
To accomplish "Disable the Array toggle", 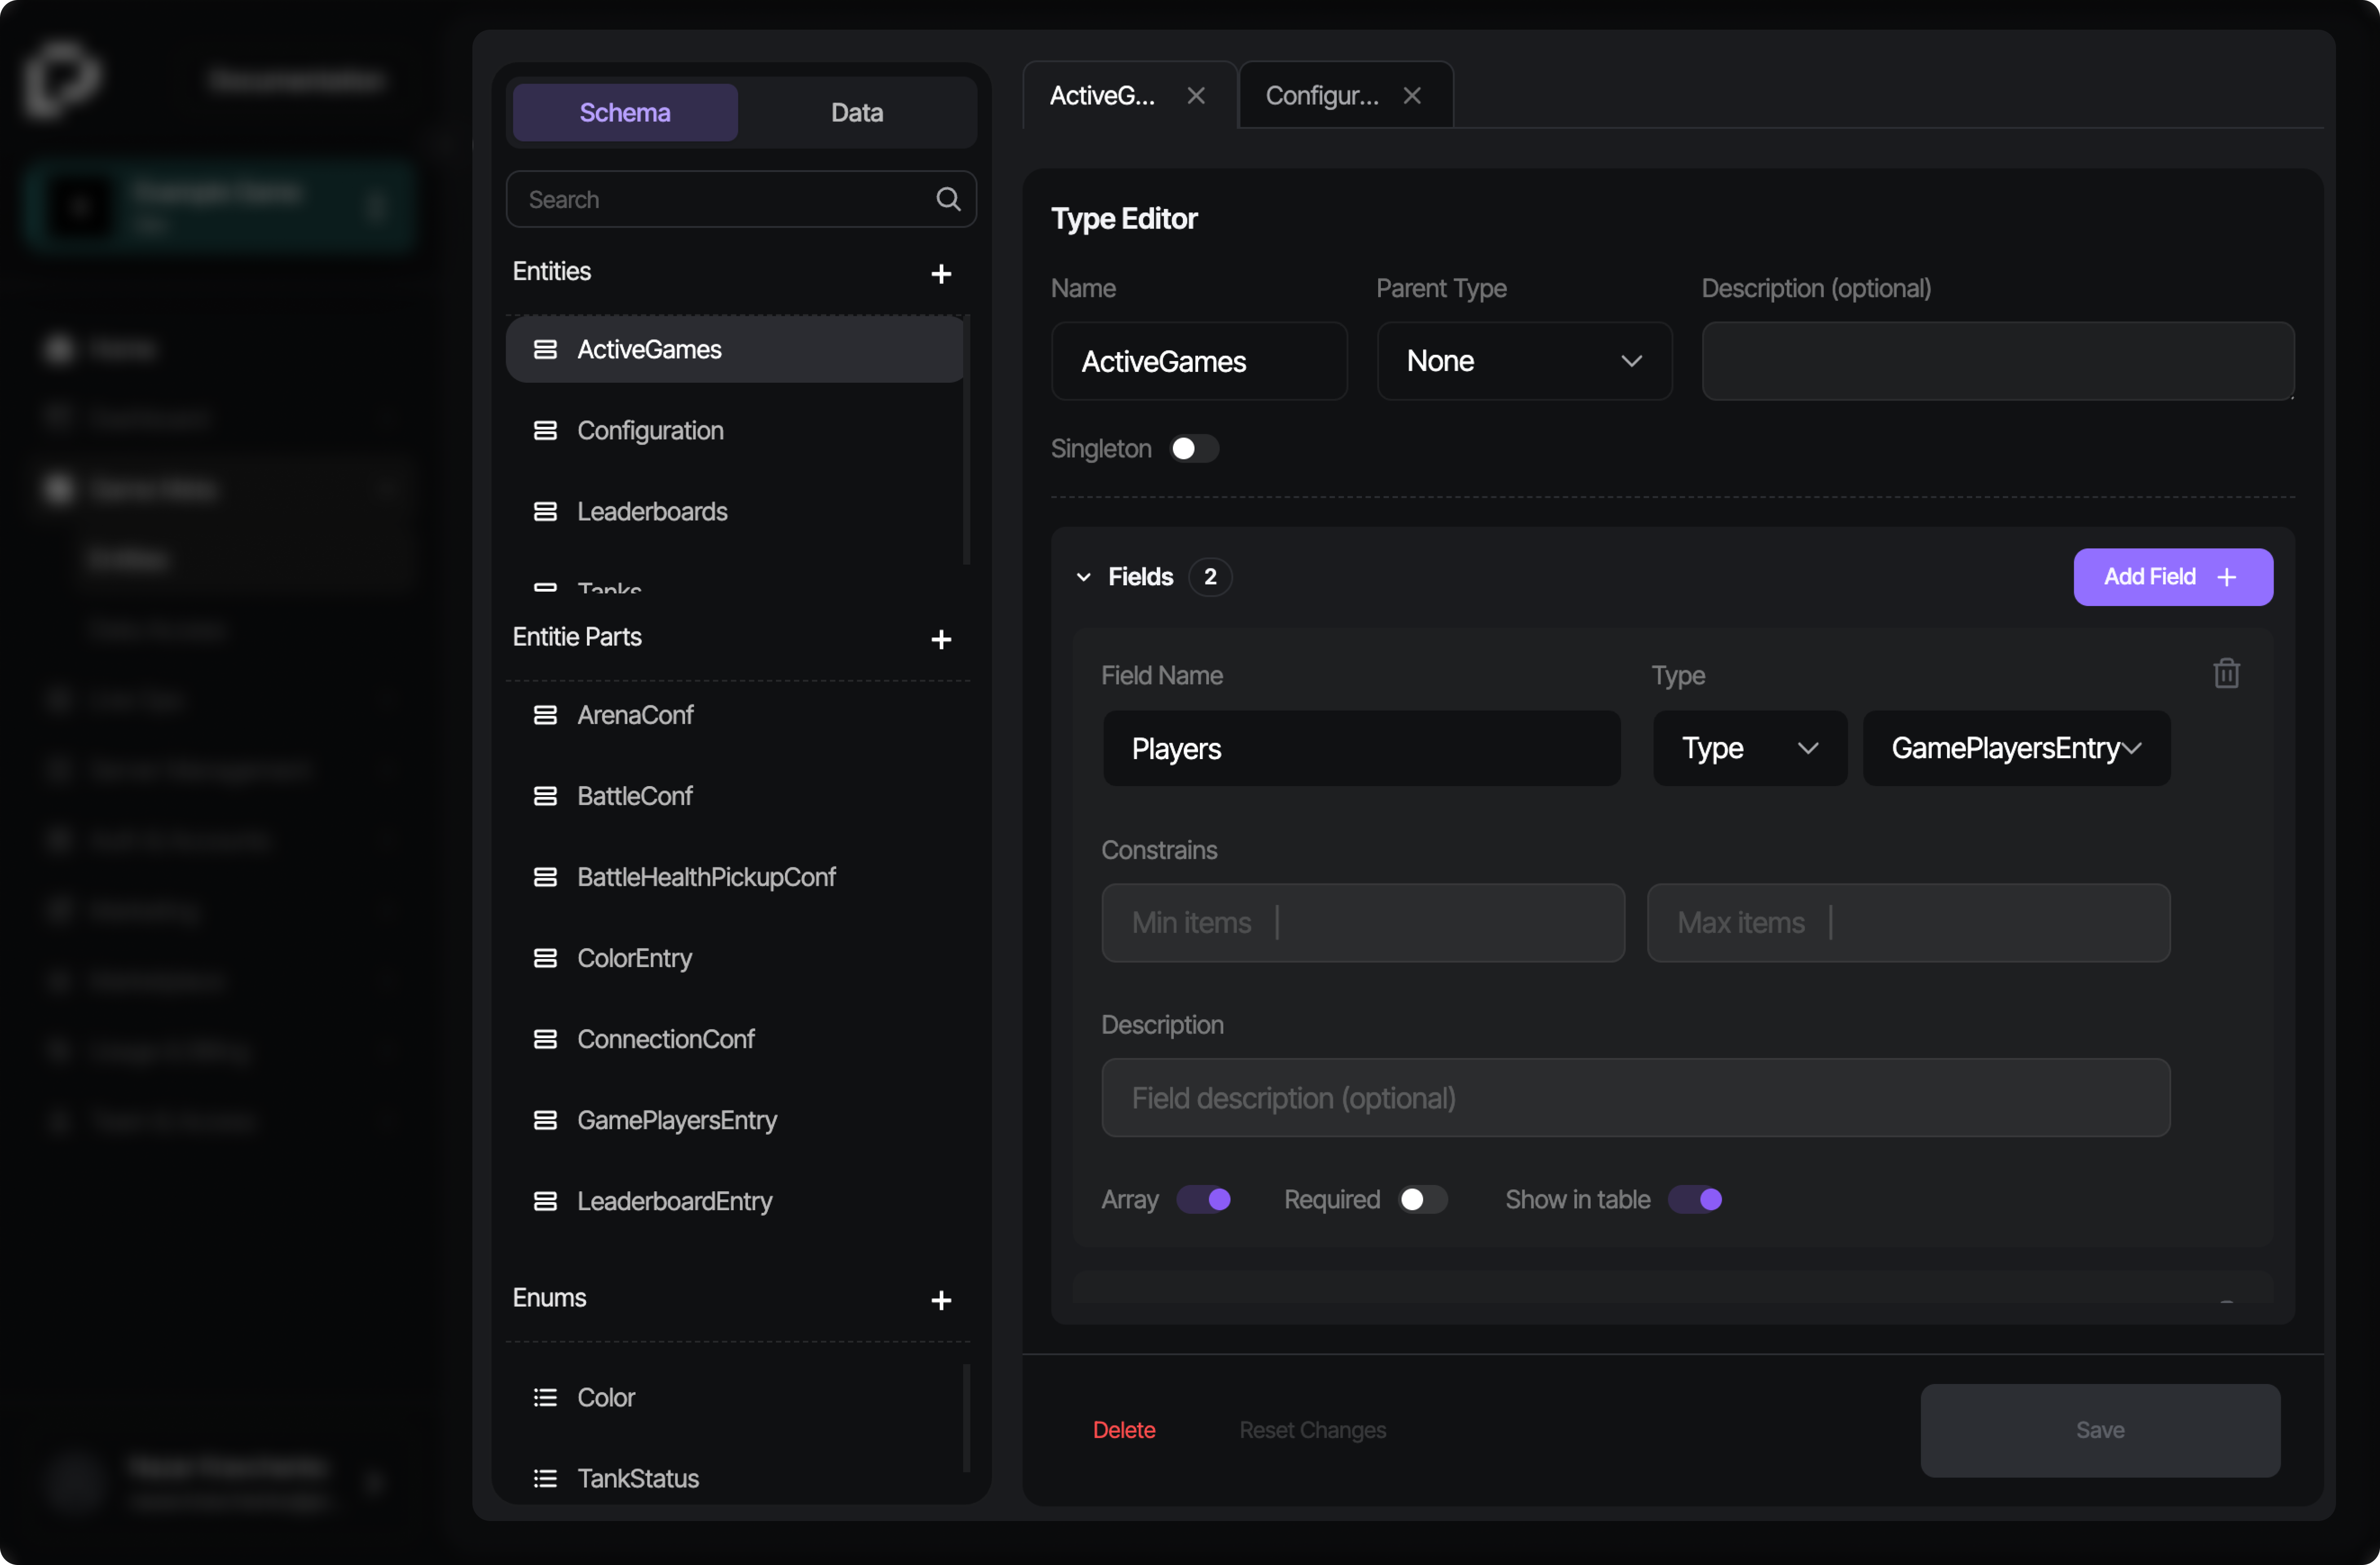I will point(1205,1199).
